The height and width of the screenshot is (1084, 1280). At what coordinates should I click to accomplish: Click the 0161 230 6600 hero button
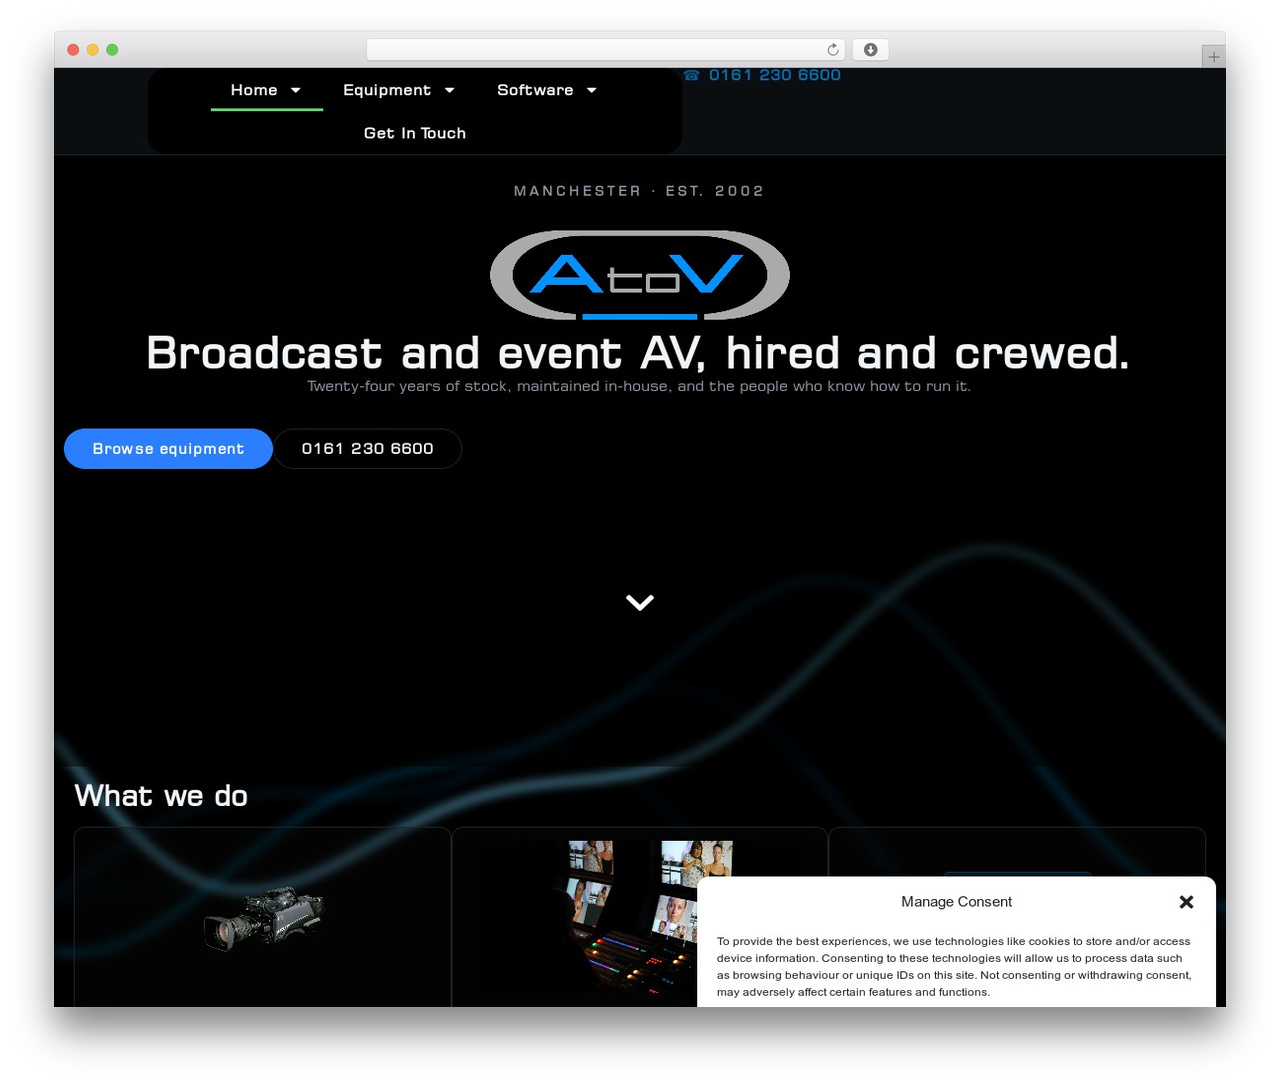tap(368, 449)
